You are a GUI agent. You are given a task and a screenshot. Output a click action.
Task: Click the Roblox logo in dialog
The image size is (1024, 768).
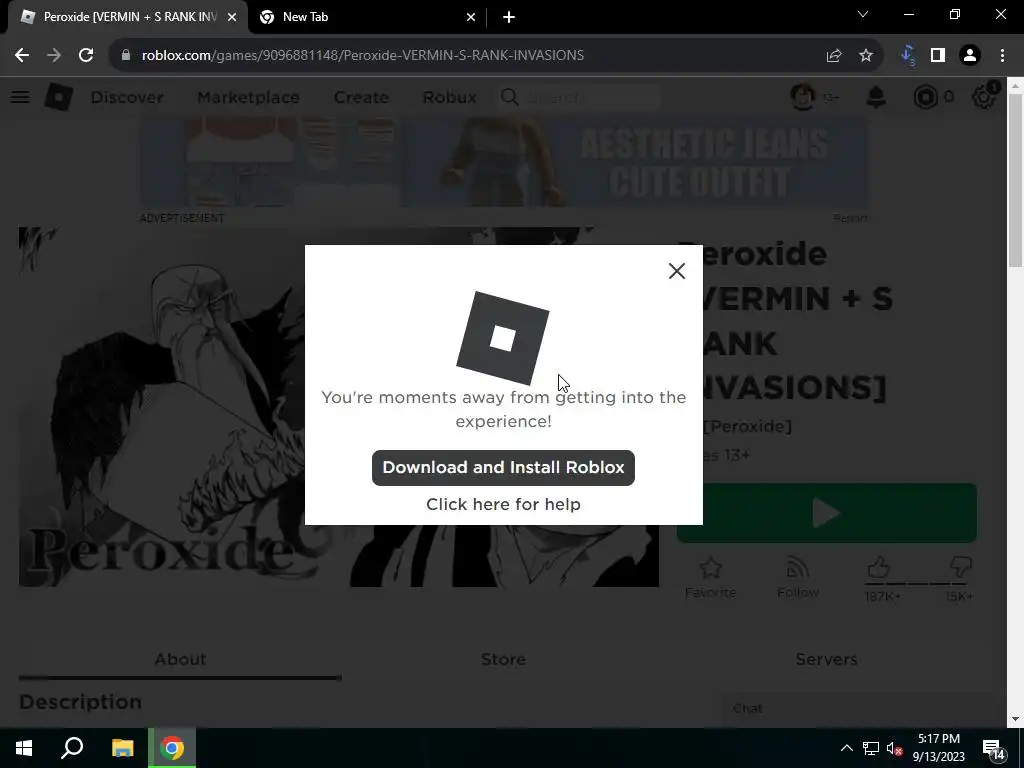coord(502,338)
